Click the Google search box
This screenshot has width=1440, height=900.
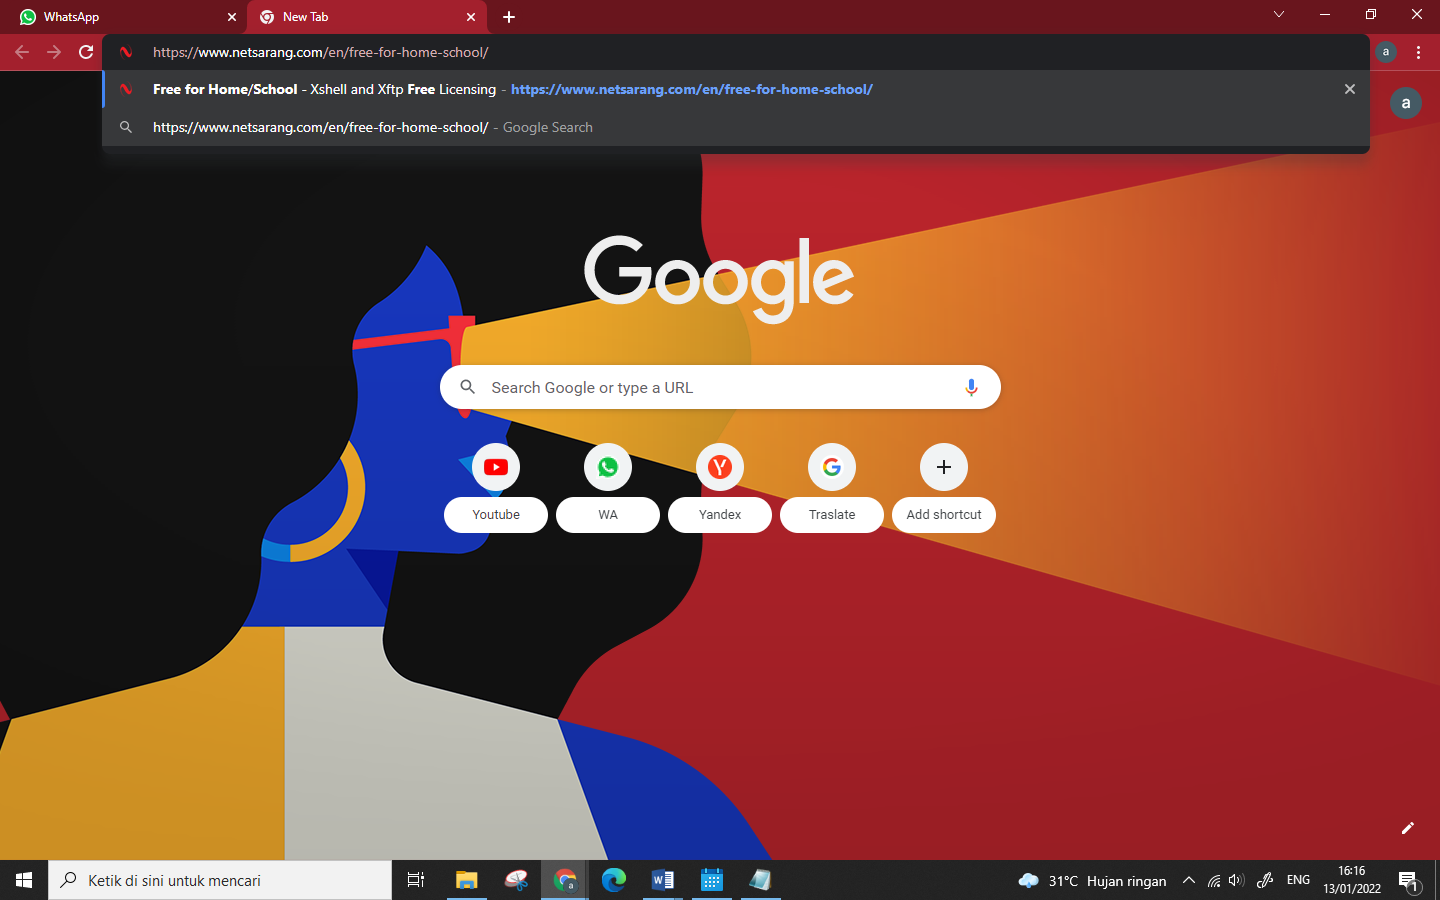pos(720,387)
